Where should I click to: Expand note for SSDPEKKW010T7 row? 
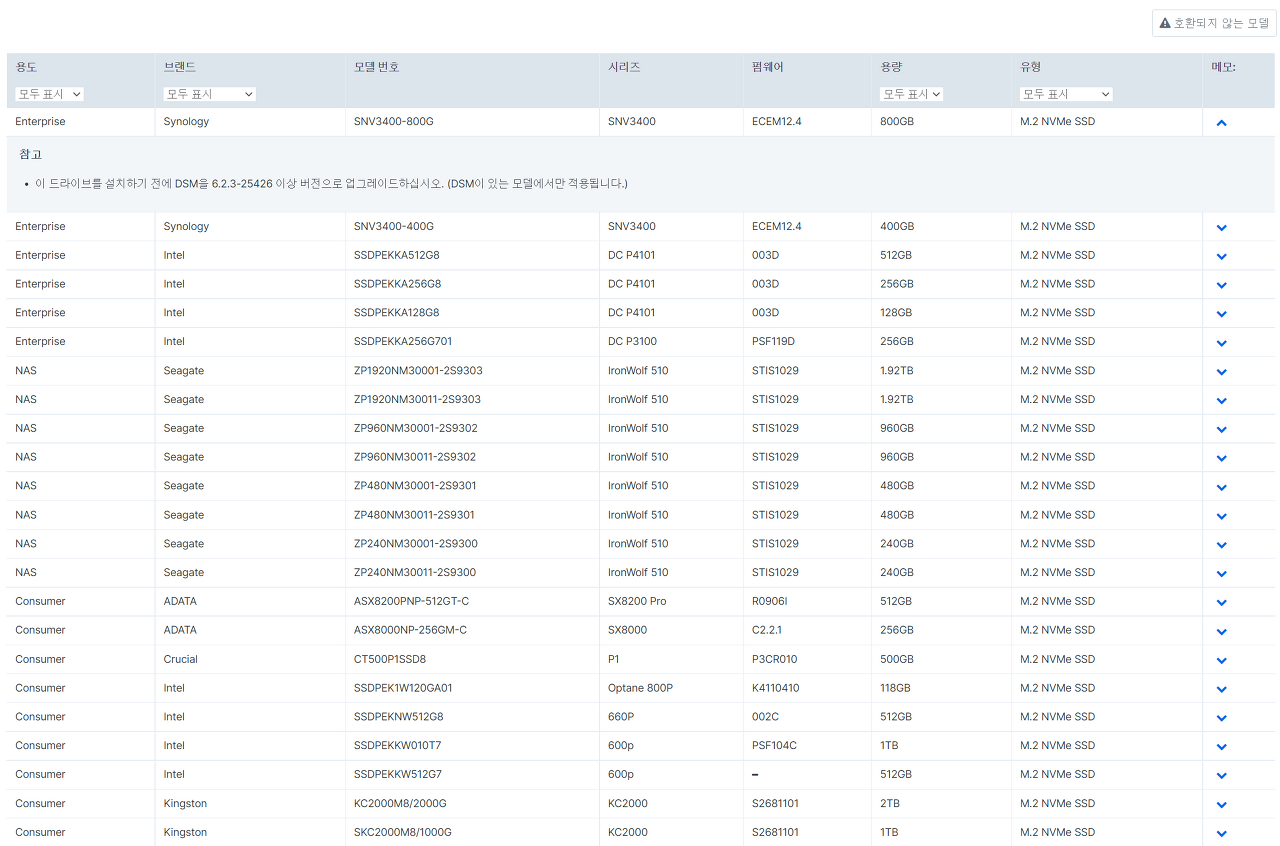point(1221,747)
